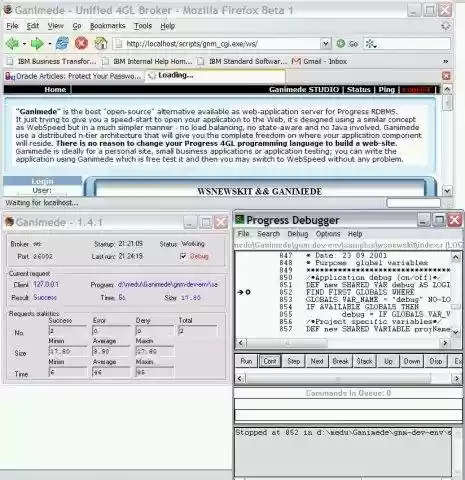Image resolution: width=465 pixels, height=480 pixels.
Task: Click the Firefox throbber activity icon
Action: pyautogui.click(x=446, y=26)
